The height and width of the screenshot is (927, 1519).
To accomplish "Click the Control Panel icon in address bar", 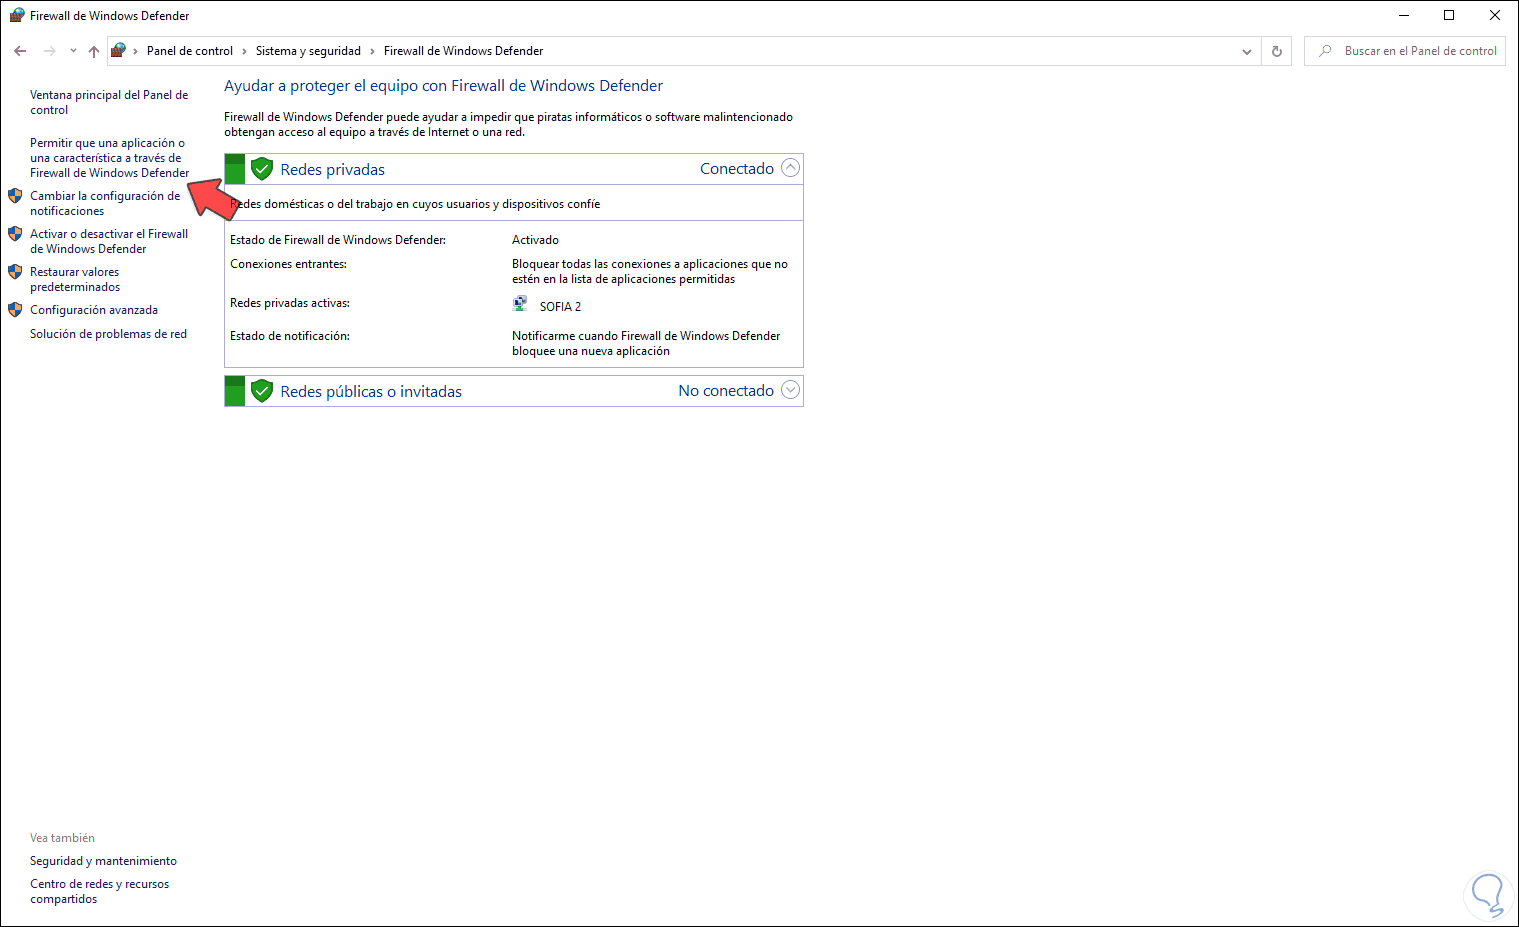I will pos(118,50).
